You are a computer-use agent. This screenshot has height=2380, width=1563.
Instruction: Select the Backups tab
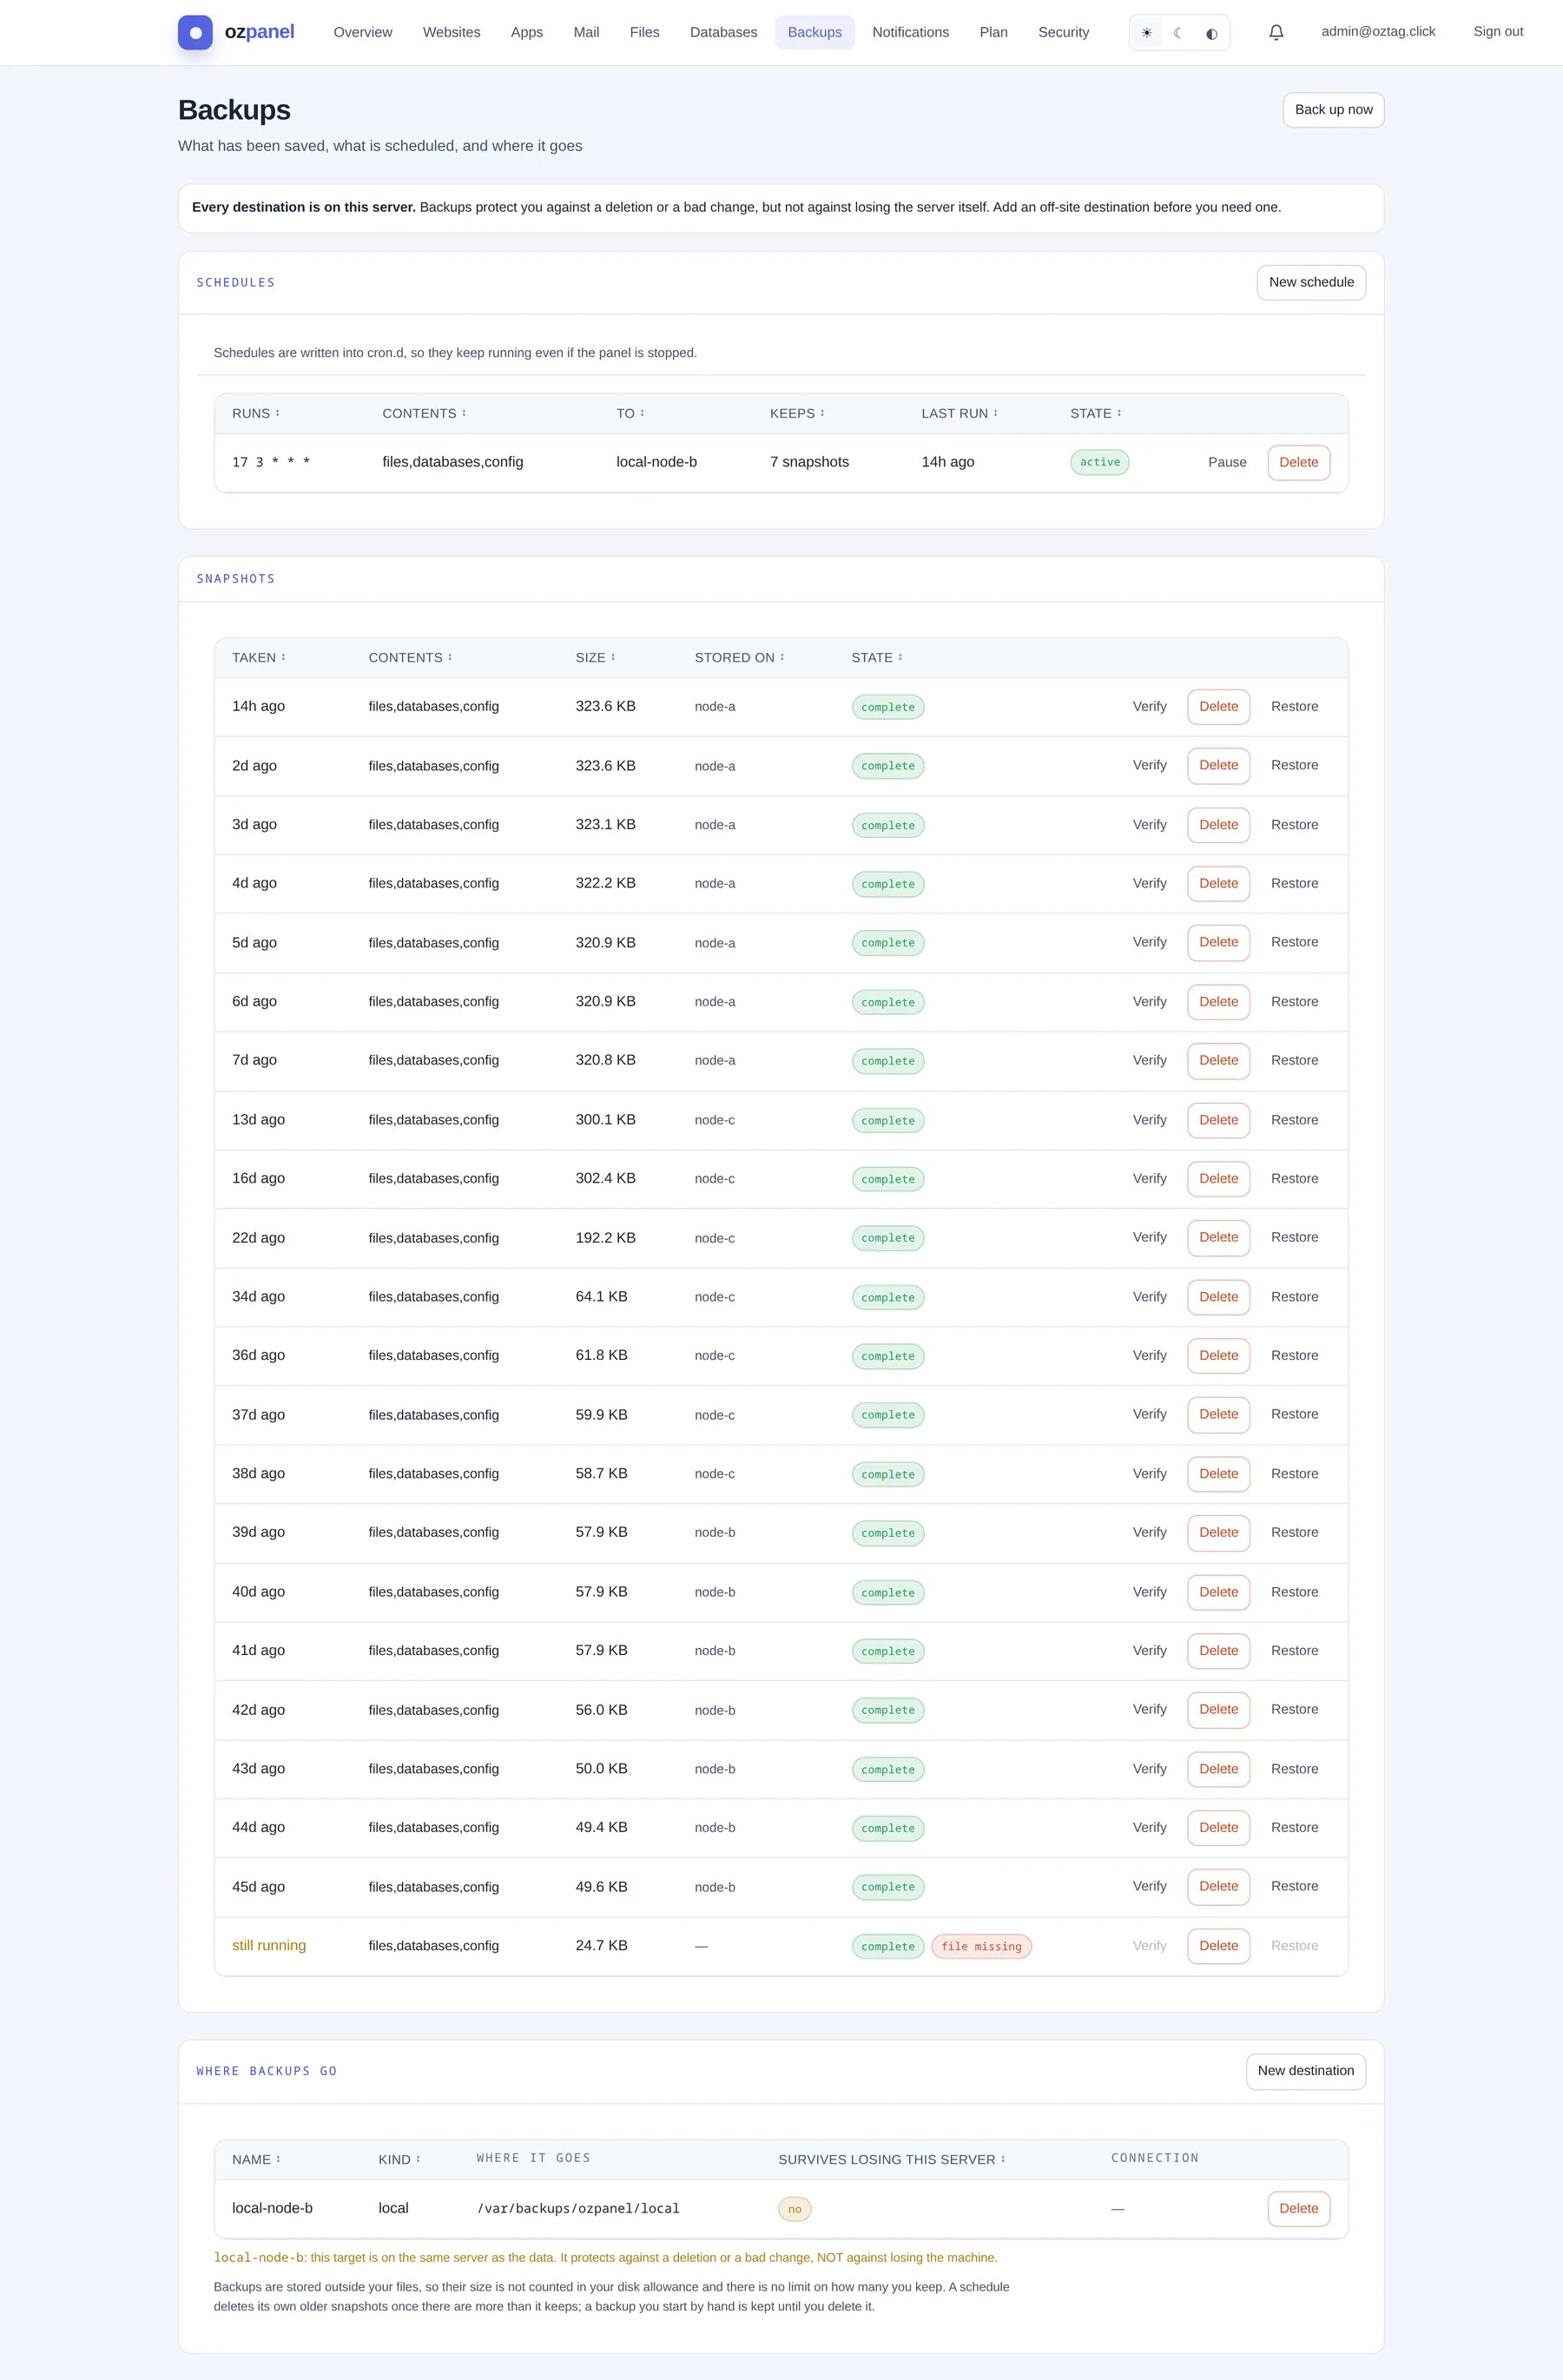[815, 32]
